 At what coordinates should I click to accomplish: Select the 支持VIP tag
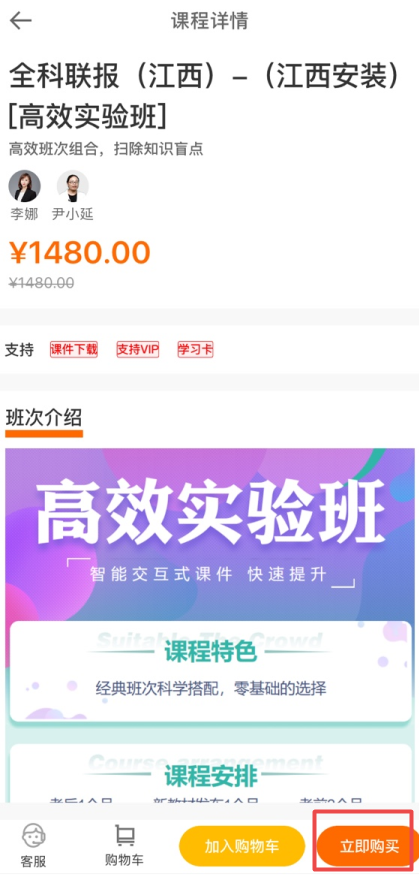pos(138,349)
